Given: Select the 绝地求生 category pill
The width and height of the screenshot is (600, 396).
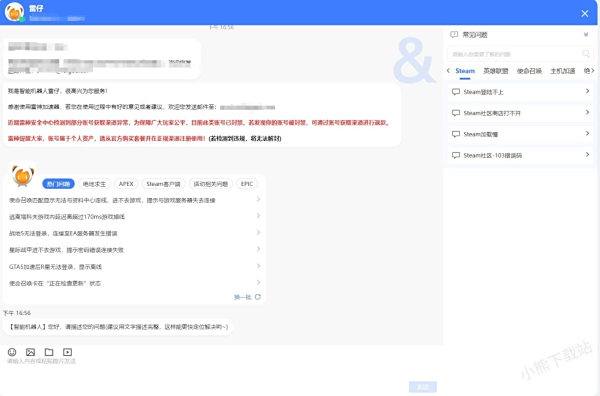Looking at the screenshot, I should click(94, 184).
